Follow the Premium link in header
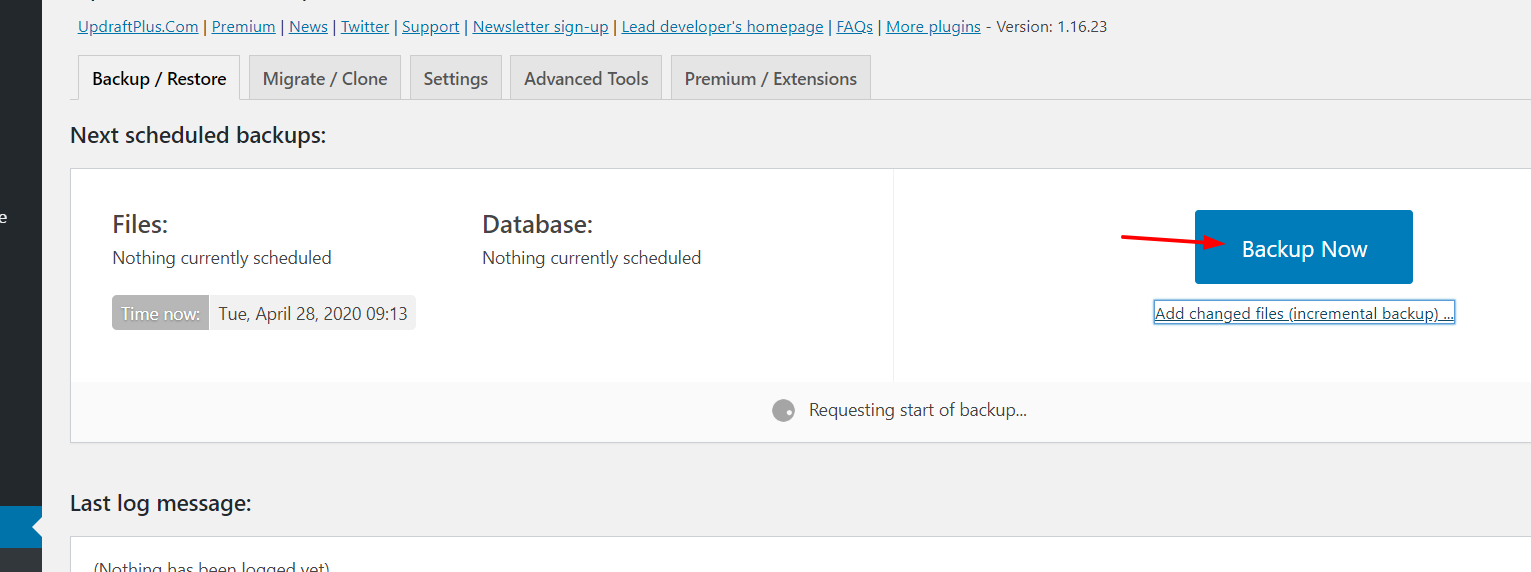Viewport: 1531px width, 572px height. 244,27
